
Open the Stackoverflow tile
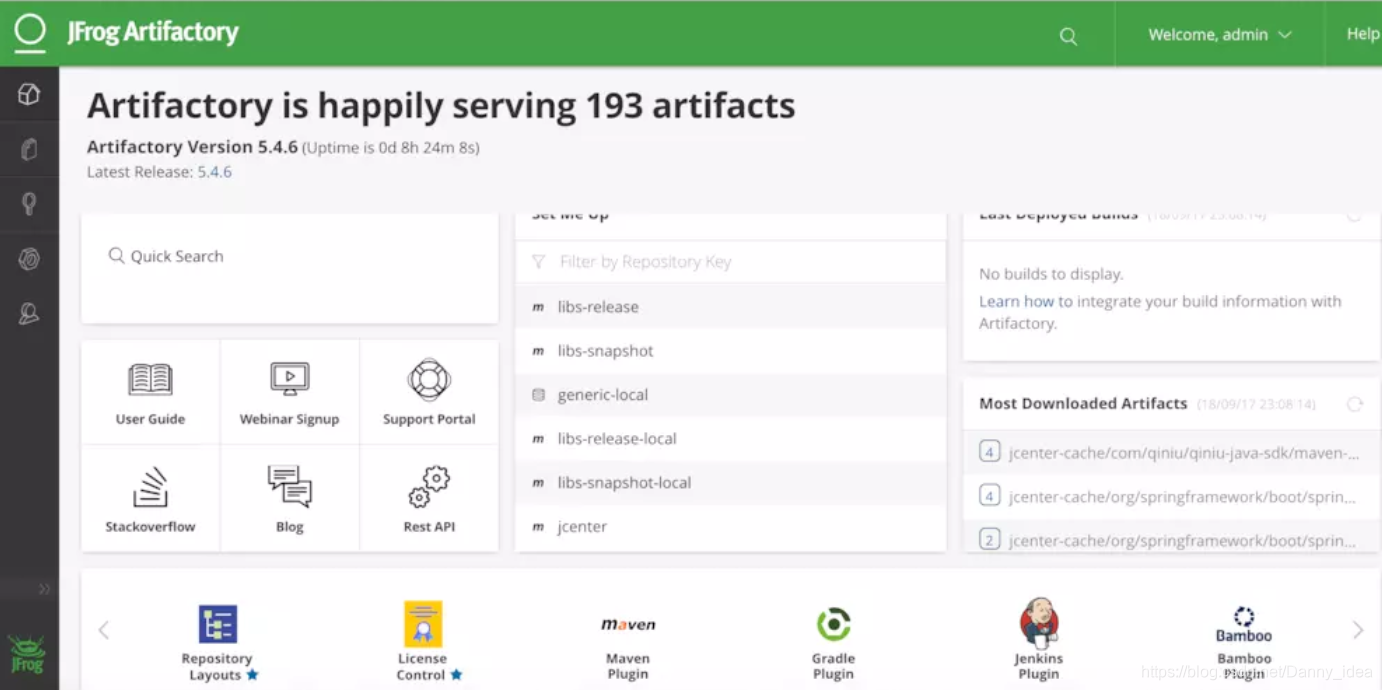(x=150, y=499)
